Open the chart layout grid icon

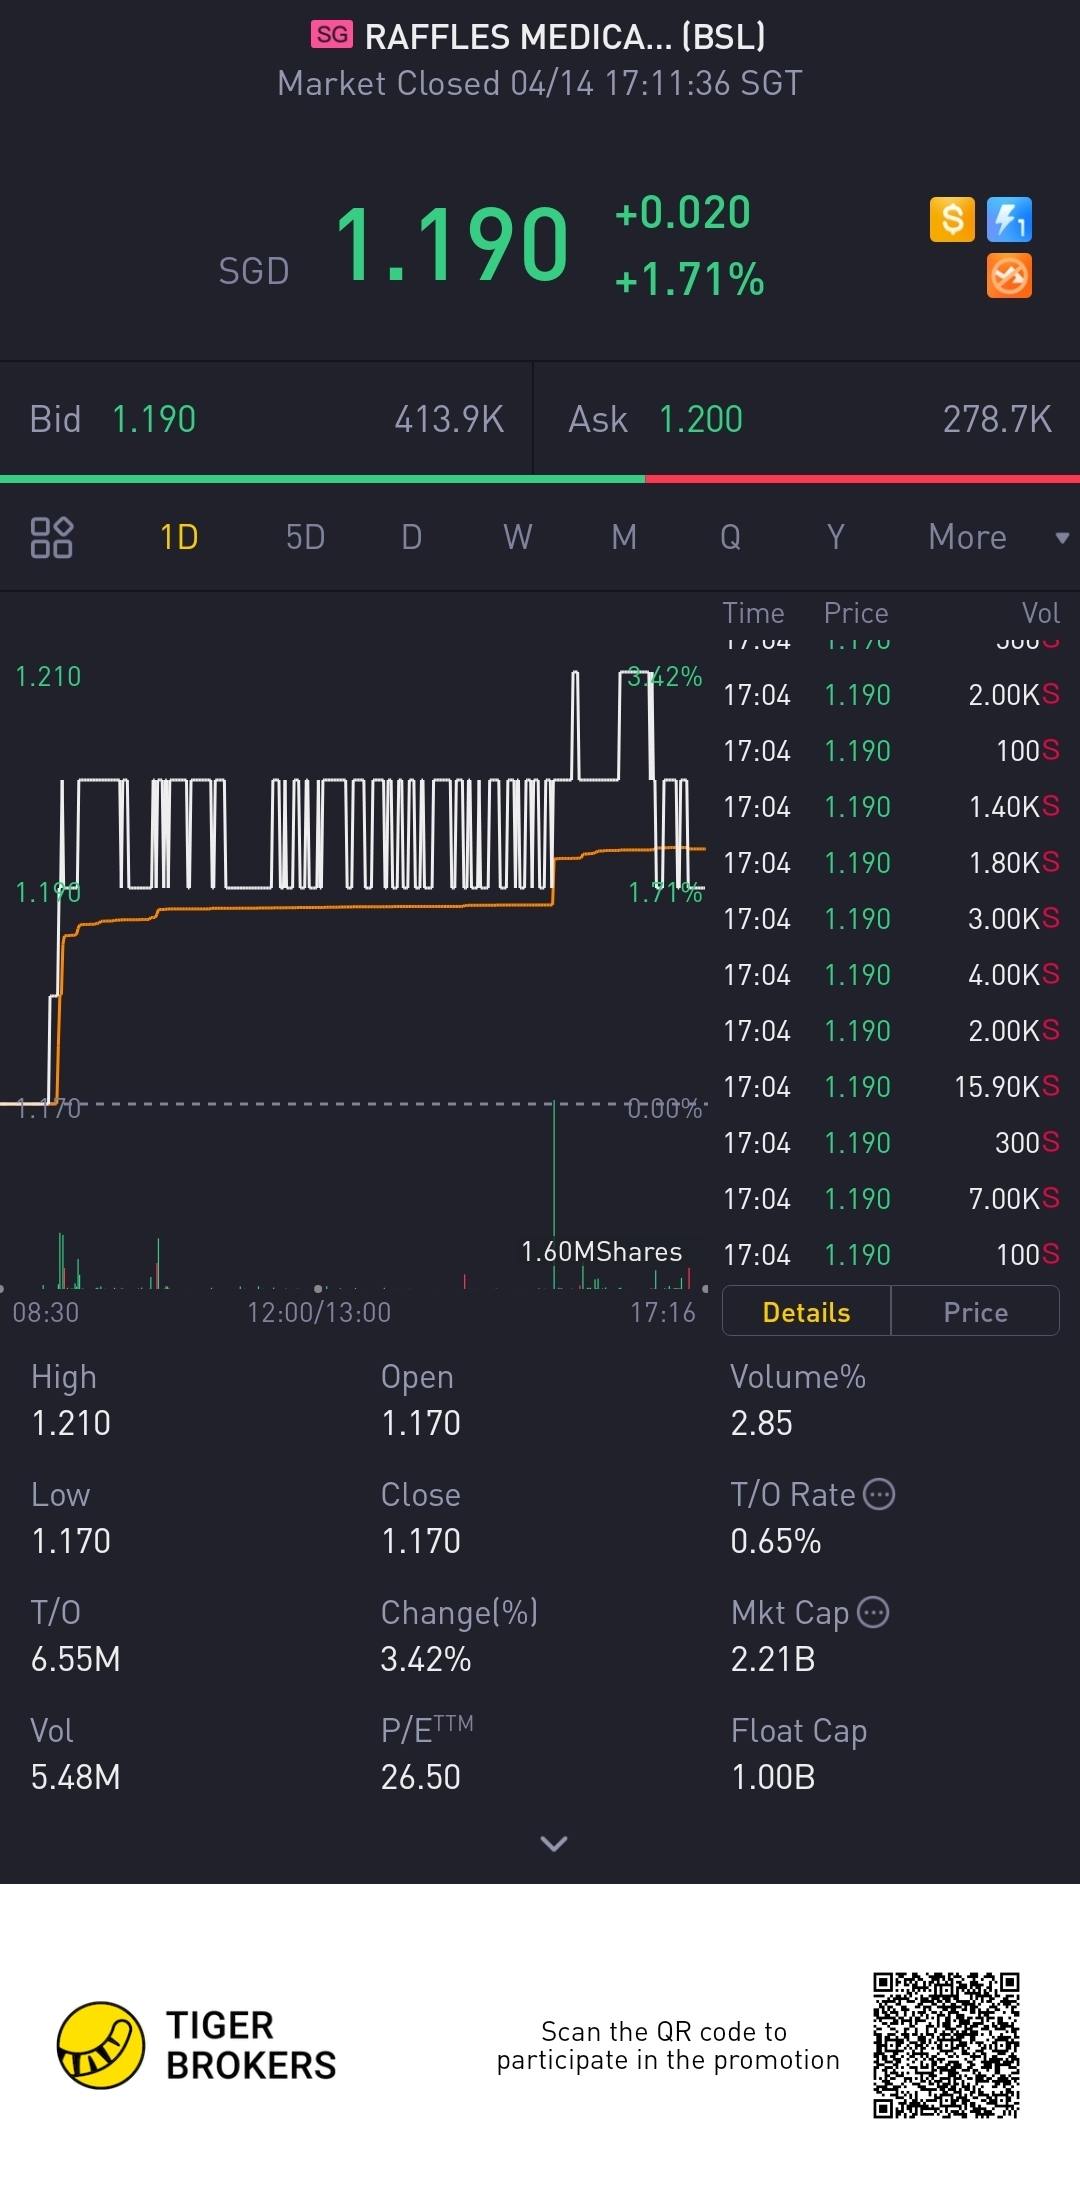(52, 537)
